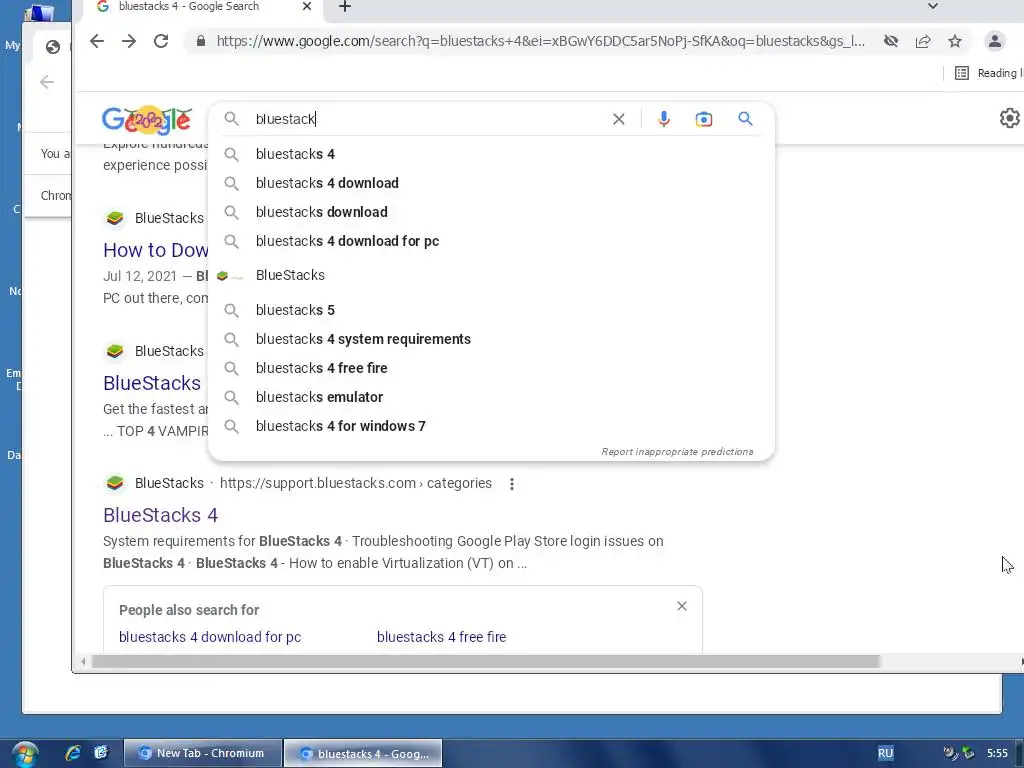
Task: Open a new tab with plus button
Action: click(345, 7)
